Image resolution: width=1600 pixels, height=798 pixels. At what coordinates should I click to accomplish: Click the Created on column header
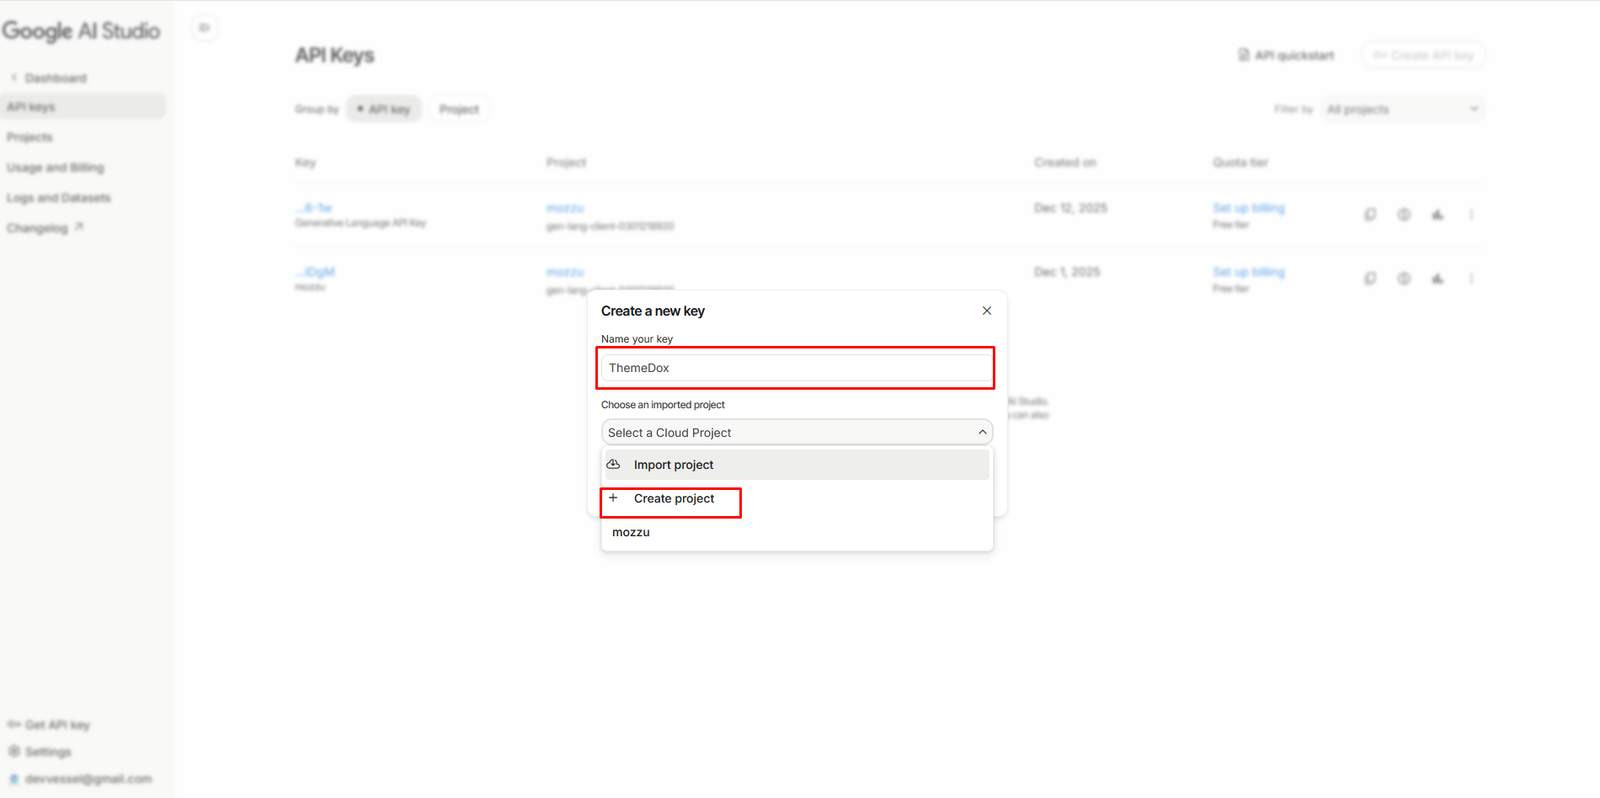[x=1065, y=162]
